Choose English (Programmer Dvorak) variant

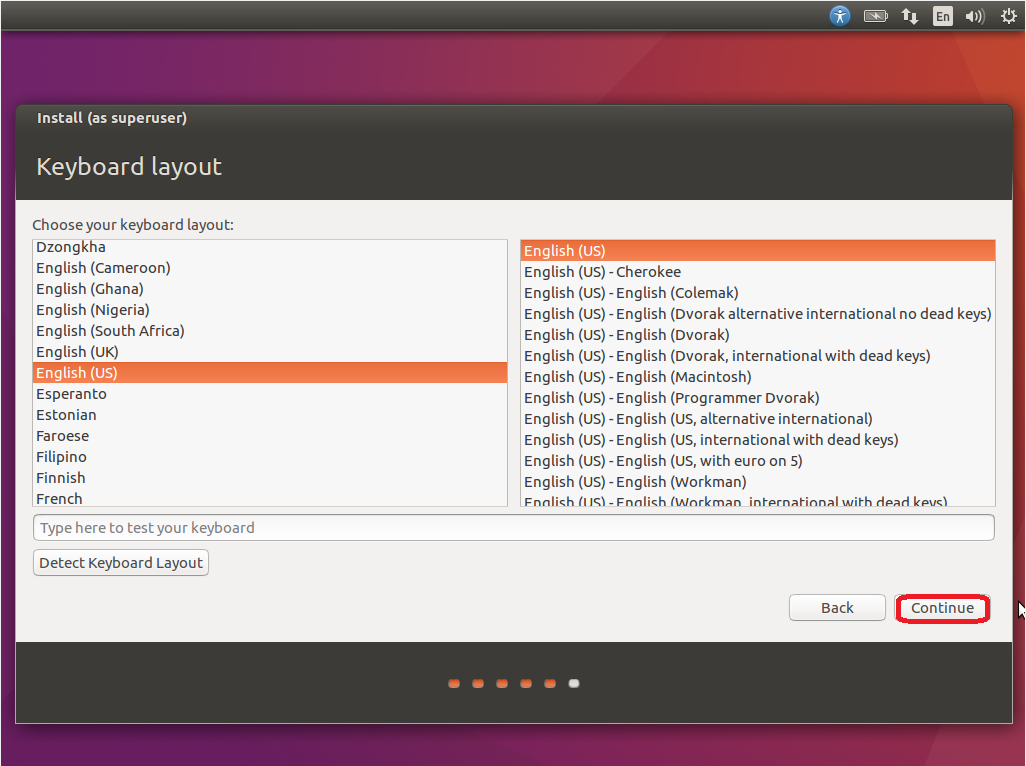671,398
